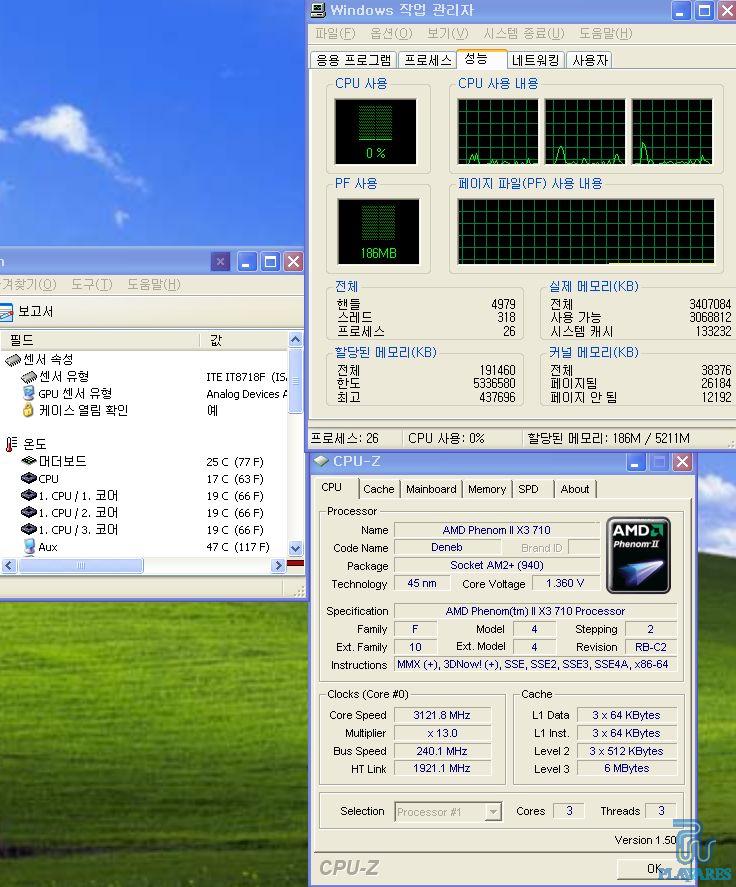Open the About tab in CPU-Z

575,489
